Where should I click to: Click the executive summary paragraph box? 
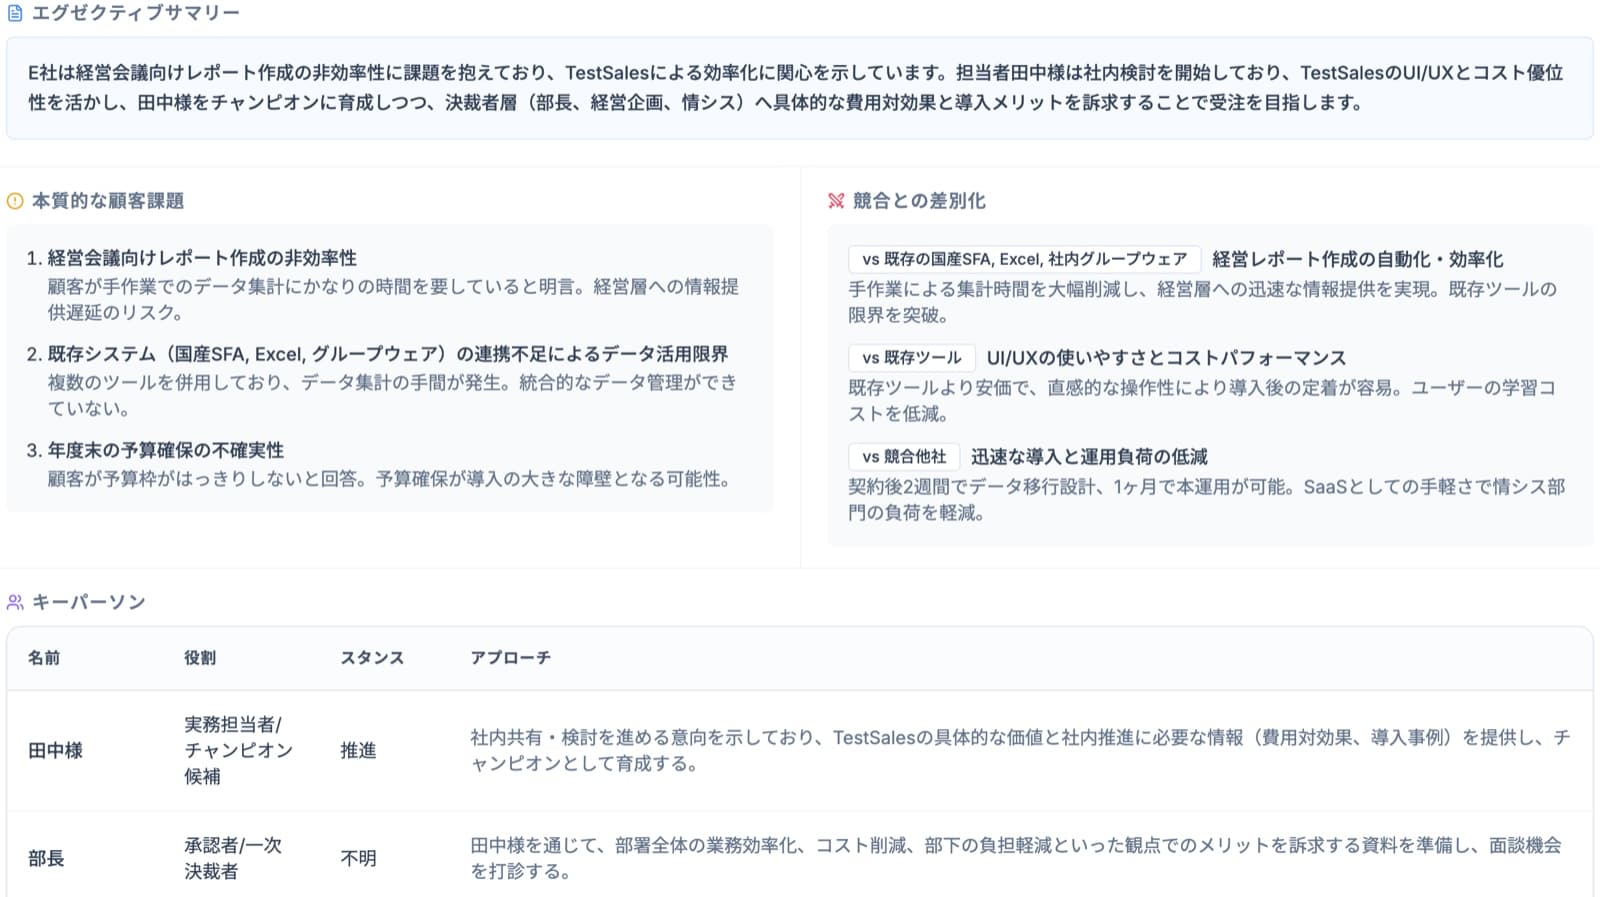pos(800,88)
